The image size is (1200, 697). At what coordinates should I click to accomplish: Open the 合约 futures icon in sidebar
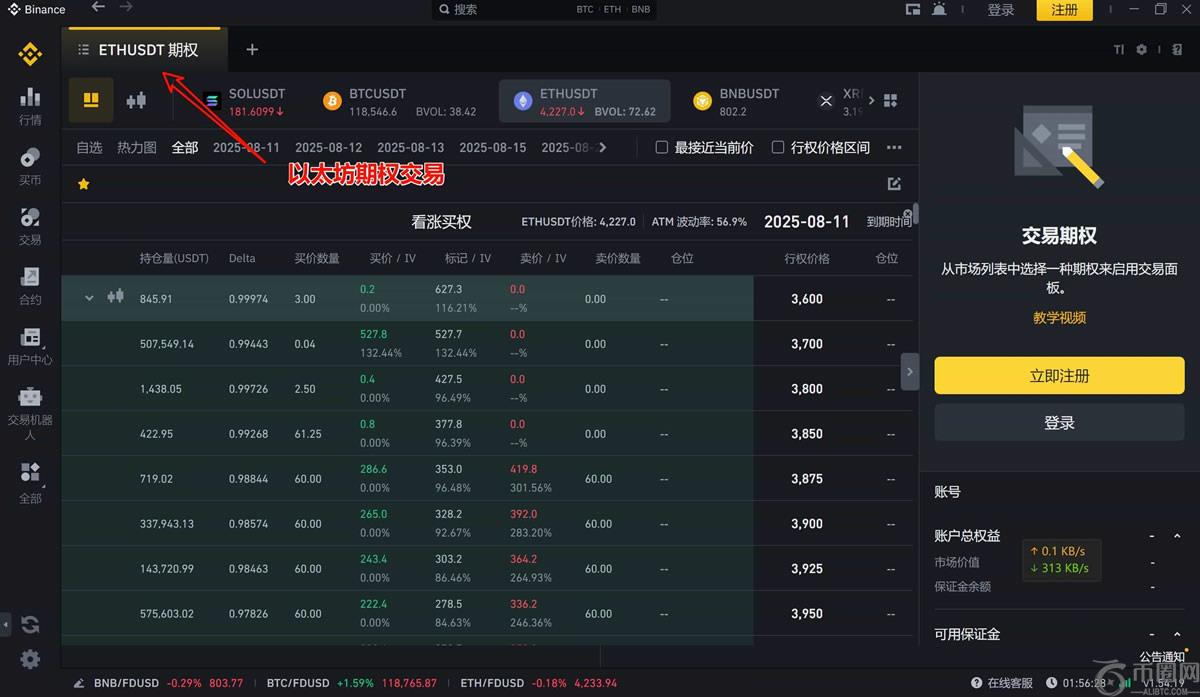[x=30, y=285]
